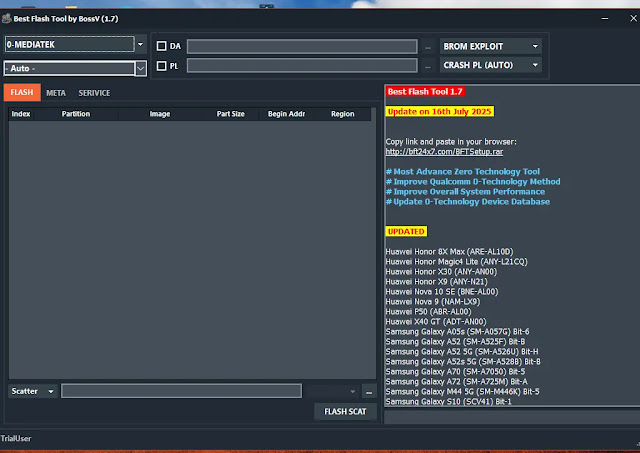Click the DA file path field

[x=302, y=47]
